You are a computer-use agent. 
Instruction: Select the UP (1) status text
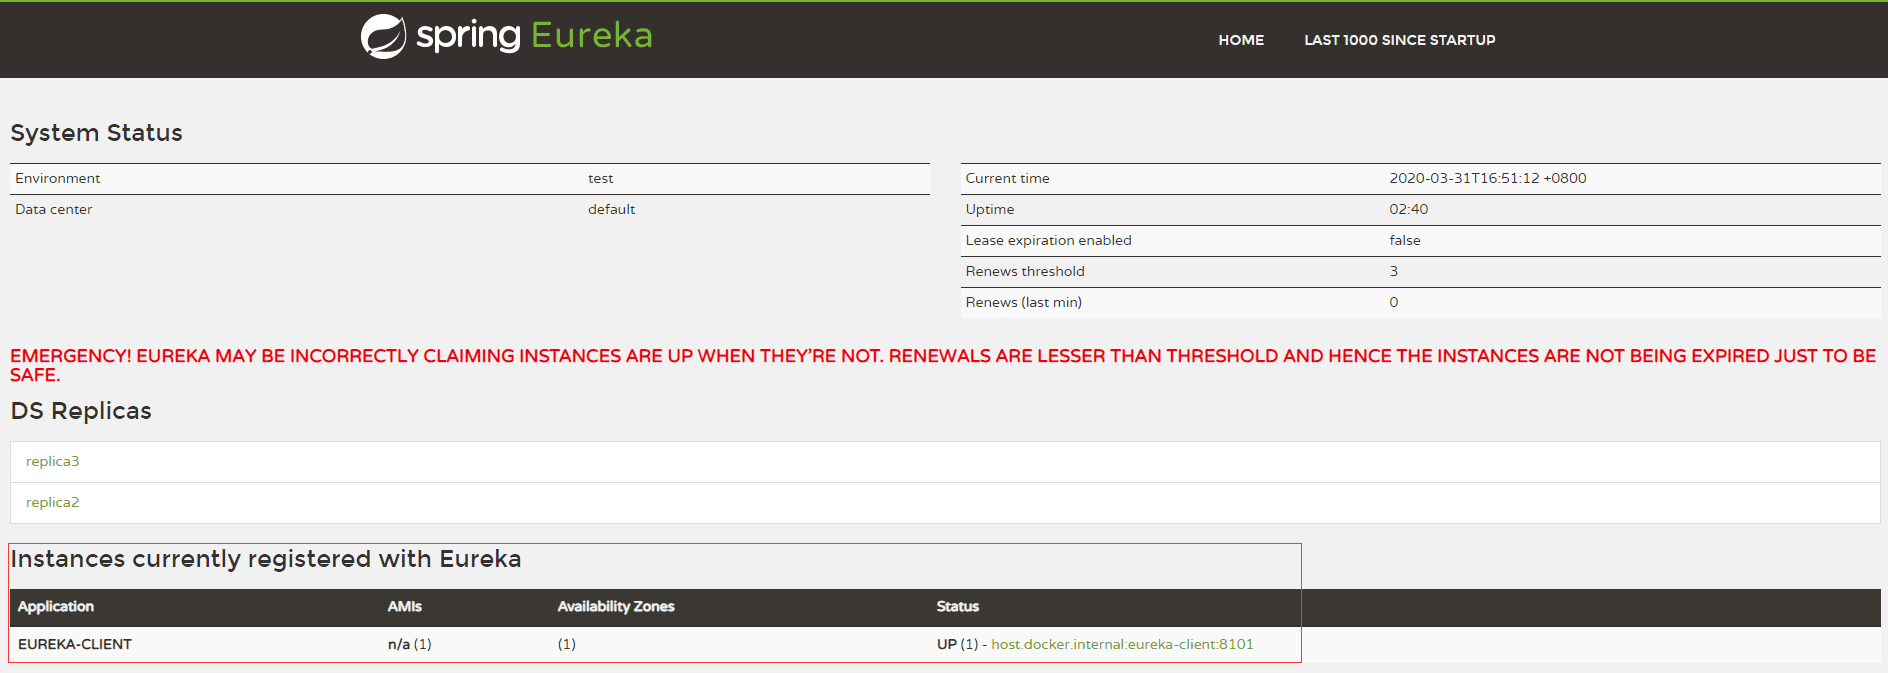(x=957, y=644)
